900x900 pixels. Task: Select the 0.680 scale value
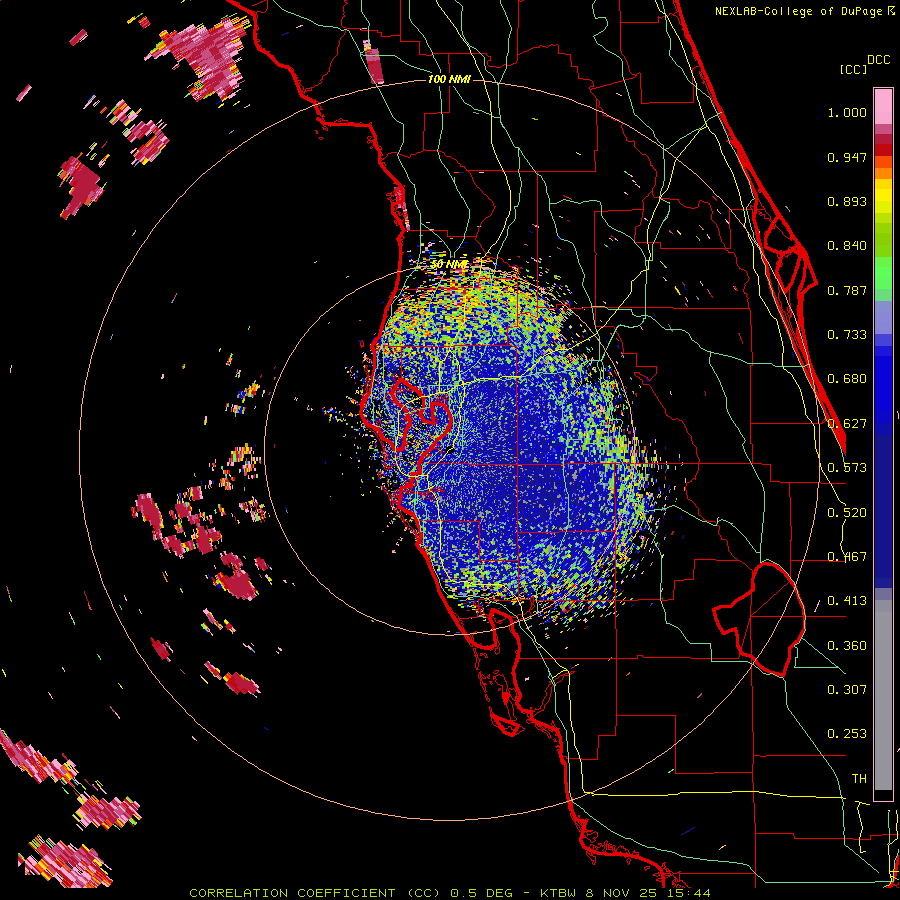pyautogui.click(x=847, y=379)
